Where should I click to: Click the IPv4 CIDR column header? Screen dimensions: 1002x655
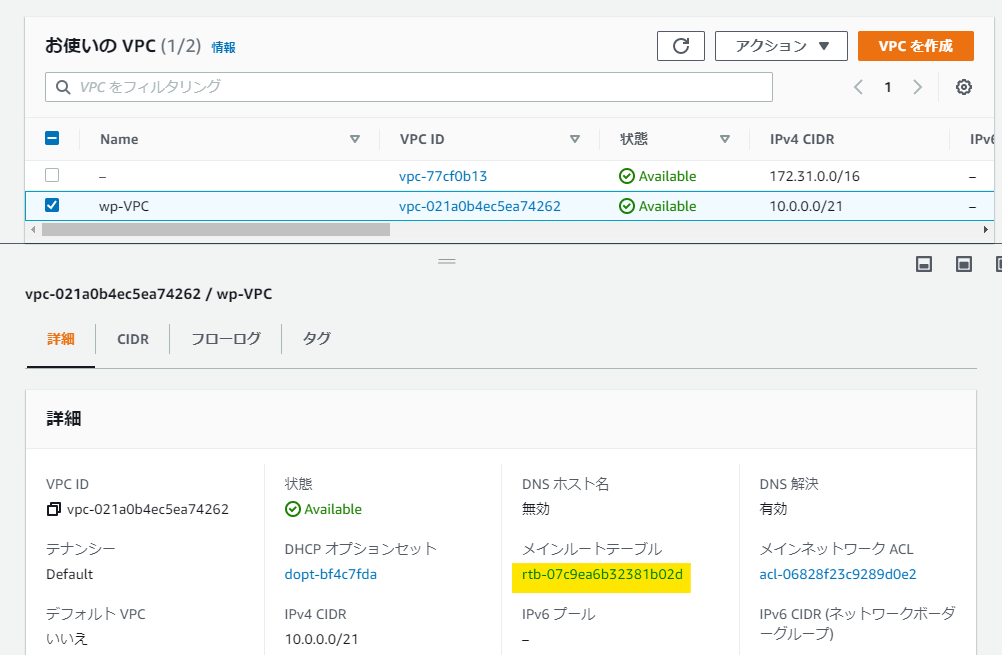[x=802, y=139]
